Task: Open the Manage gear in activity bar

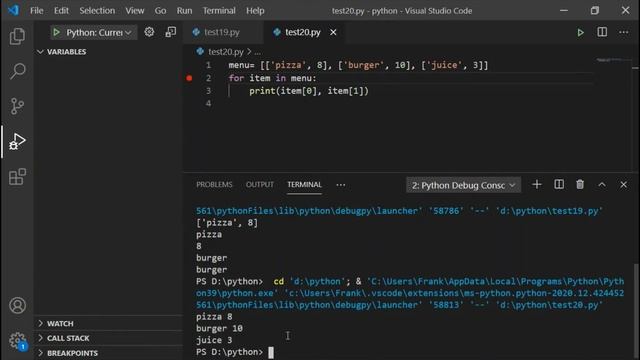Action: pos(17,340)
